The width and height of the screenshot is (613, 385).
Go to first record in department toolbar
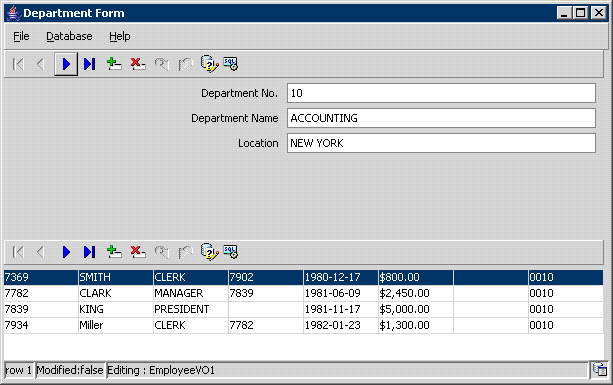point(18,64)
